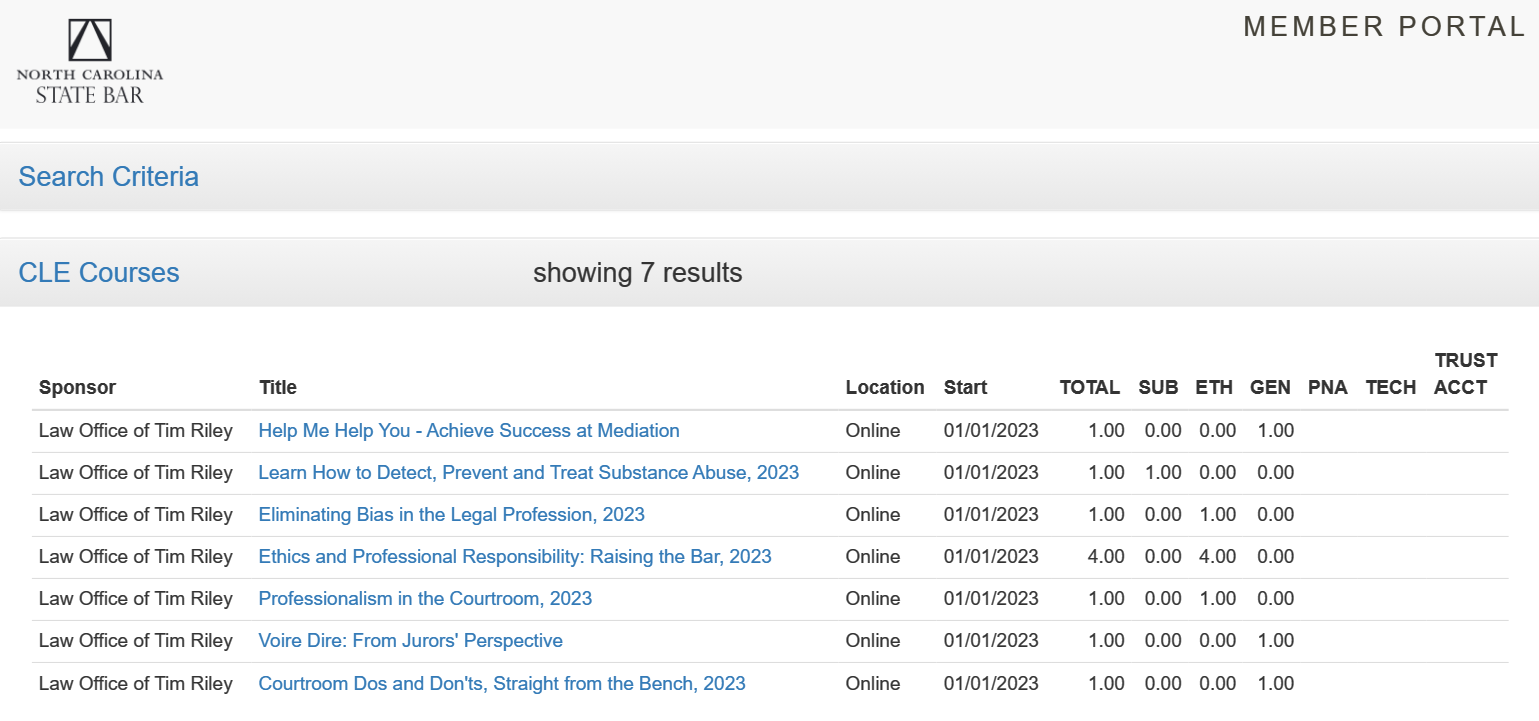This screenshot has width=1539, height=721.
Task: Click the PNA column header
Action: tap(1328, 388)
